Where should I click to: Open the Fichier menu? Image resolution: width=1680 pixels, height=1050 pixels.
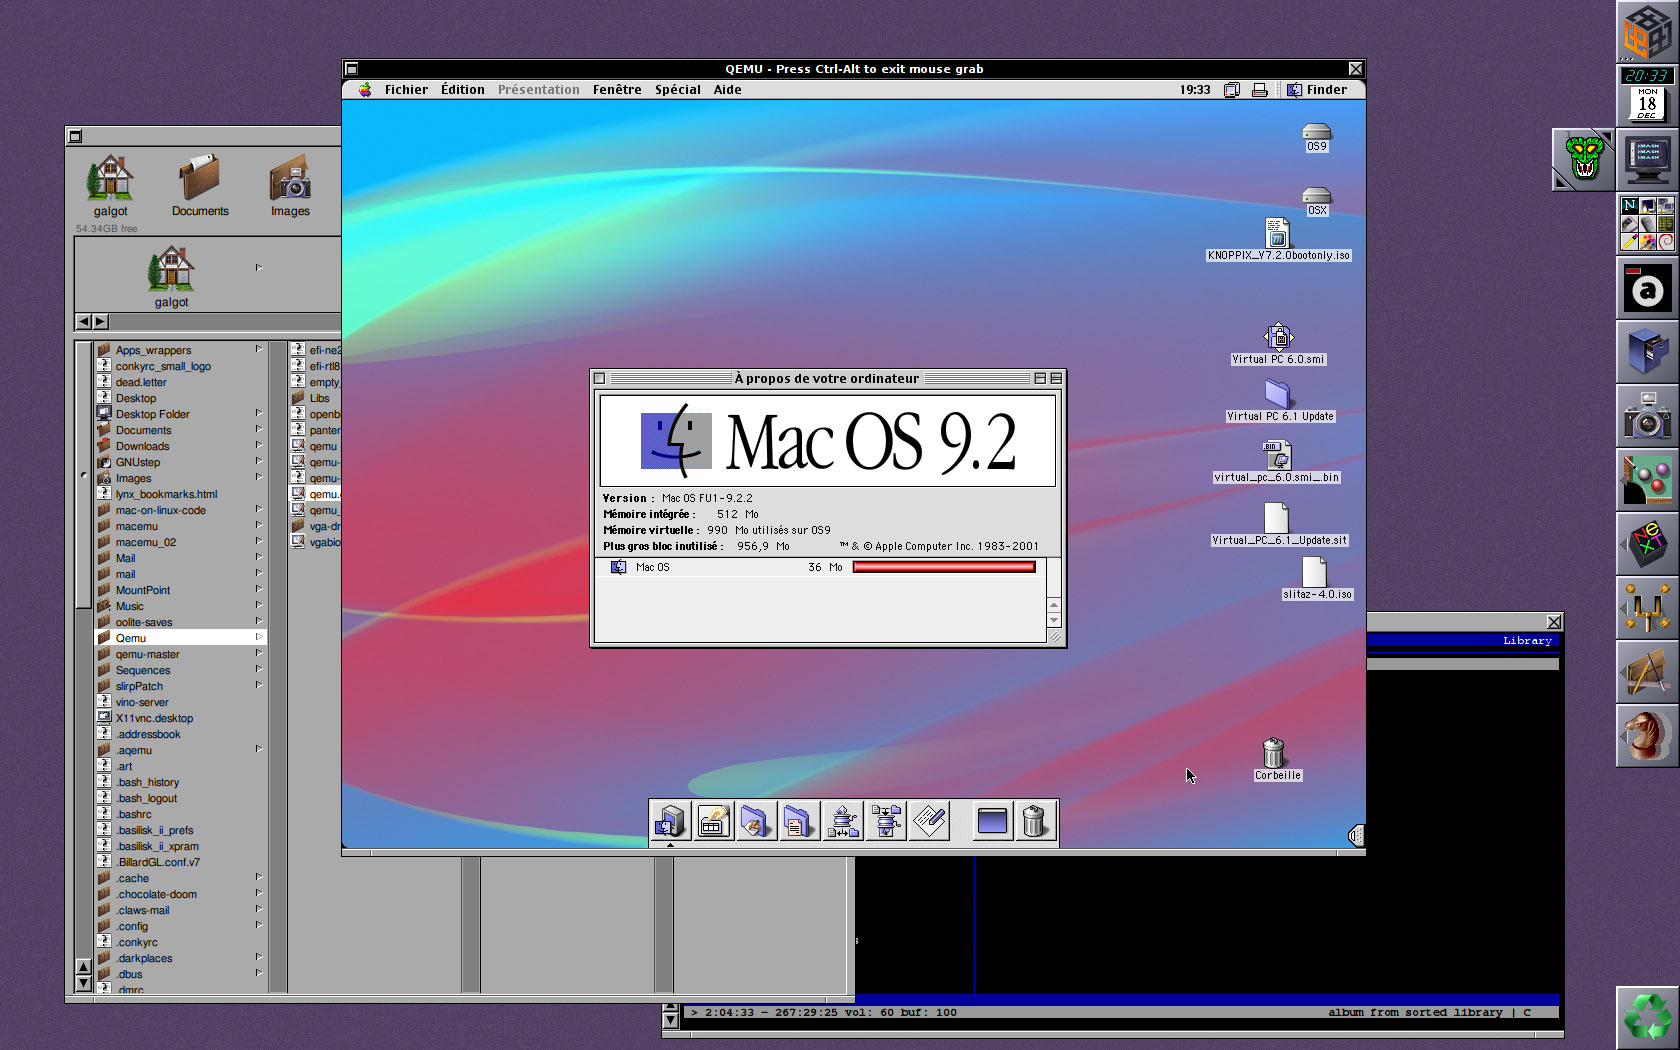pyautogui.click(x=406, y=89)
